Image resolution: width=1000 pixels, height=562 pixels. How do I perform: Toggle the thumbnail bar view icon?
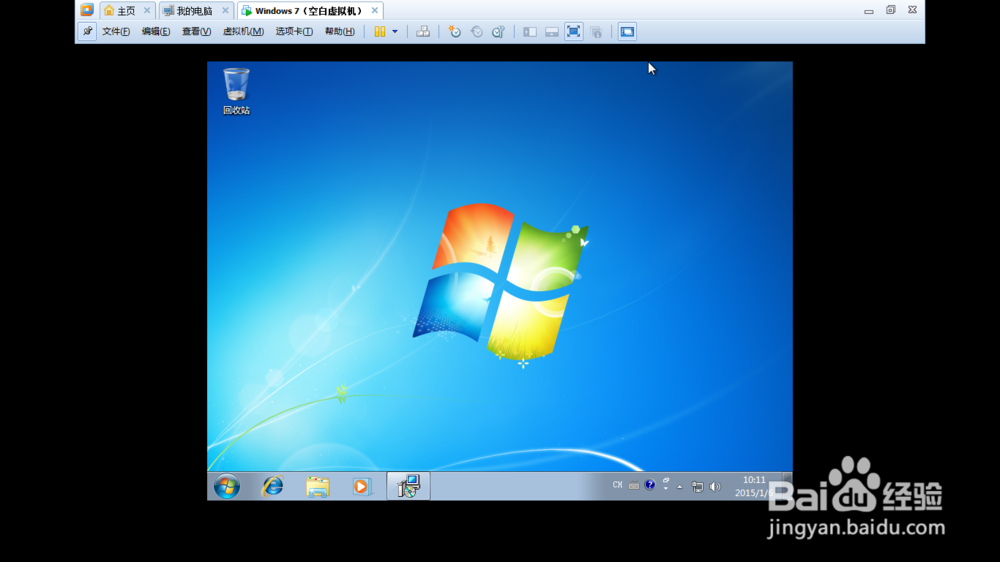click(552, 31)
